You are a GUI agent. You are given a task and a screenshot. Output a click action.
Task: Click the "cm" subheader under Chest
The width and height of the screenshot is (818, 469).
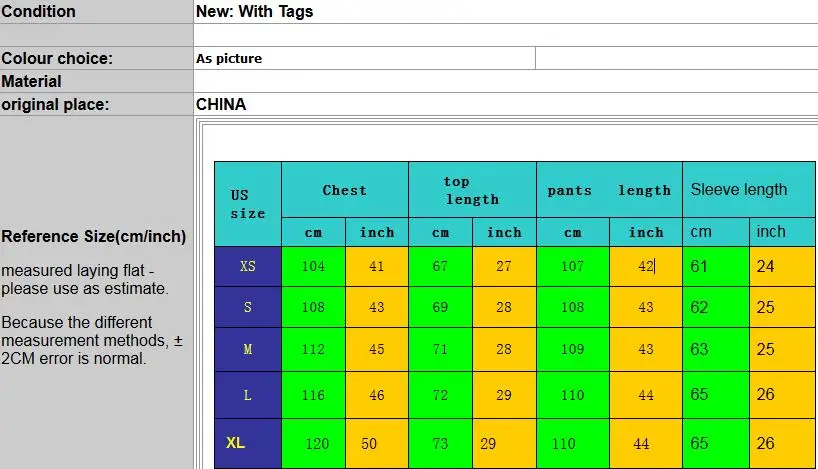point(314,232)
